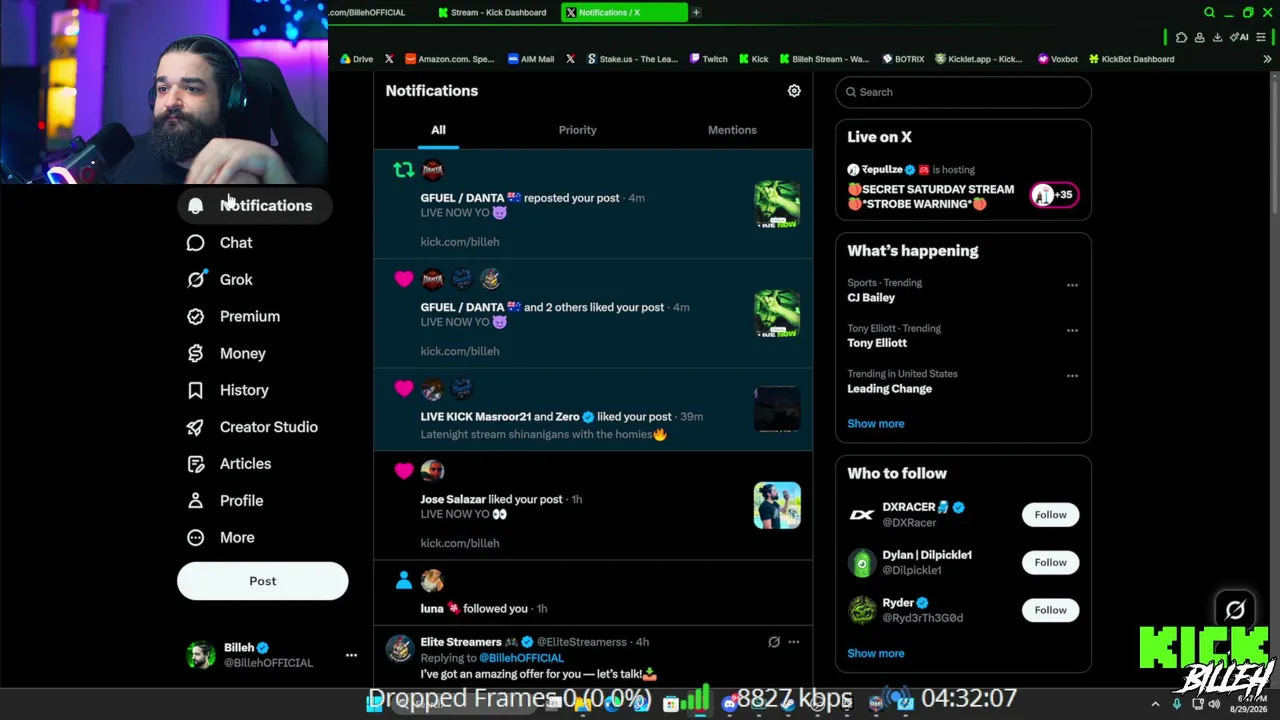The height and width of the screenshot is (720, 1280).
Task: Open options dots for Tony Elliott trend
Action: pos(1072,330)
